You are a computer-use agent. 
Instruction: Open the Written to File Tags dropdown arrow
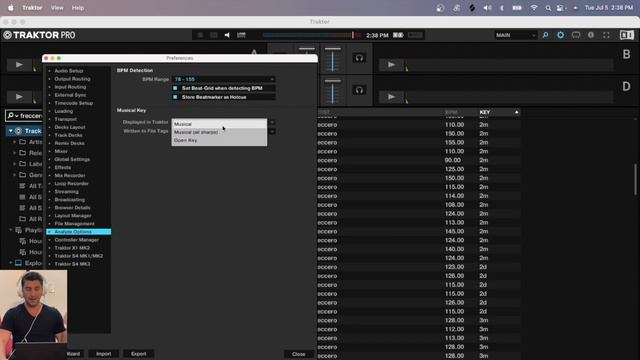tap(272, 131)
